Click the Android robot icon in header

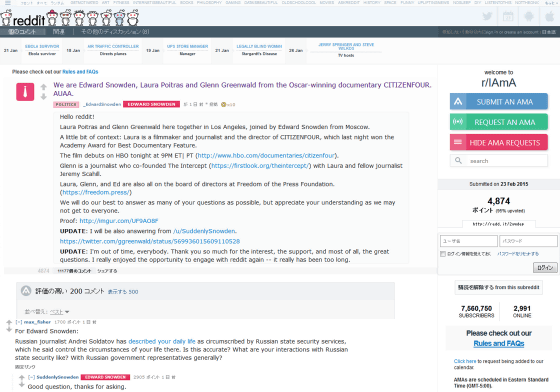529,16
